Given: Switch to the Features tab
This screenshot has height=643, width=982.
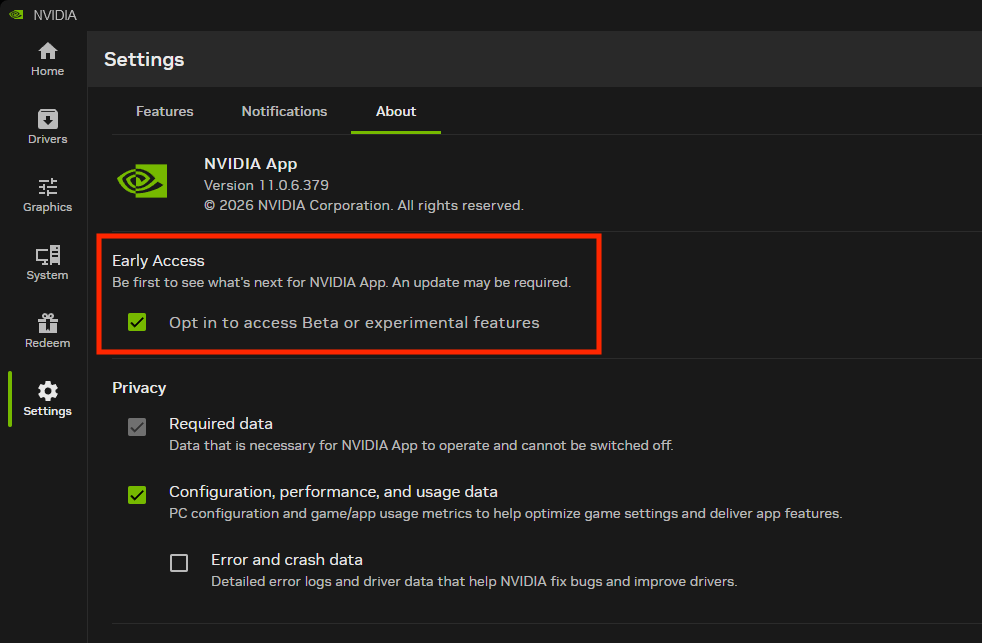Looking at the screenshot, I should tap(164, 111).
